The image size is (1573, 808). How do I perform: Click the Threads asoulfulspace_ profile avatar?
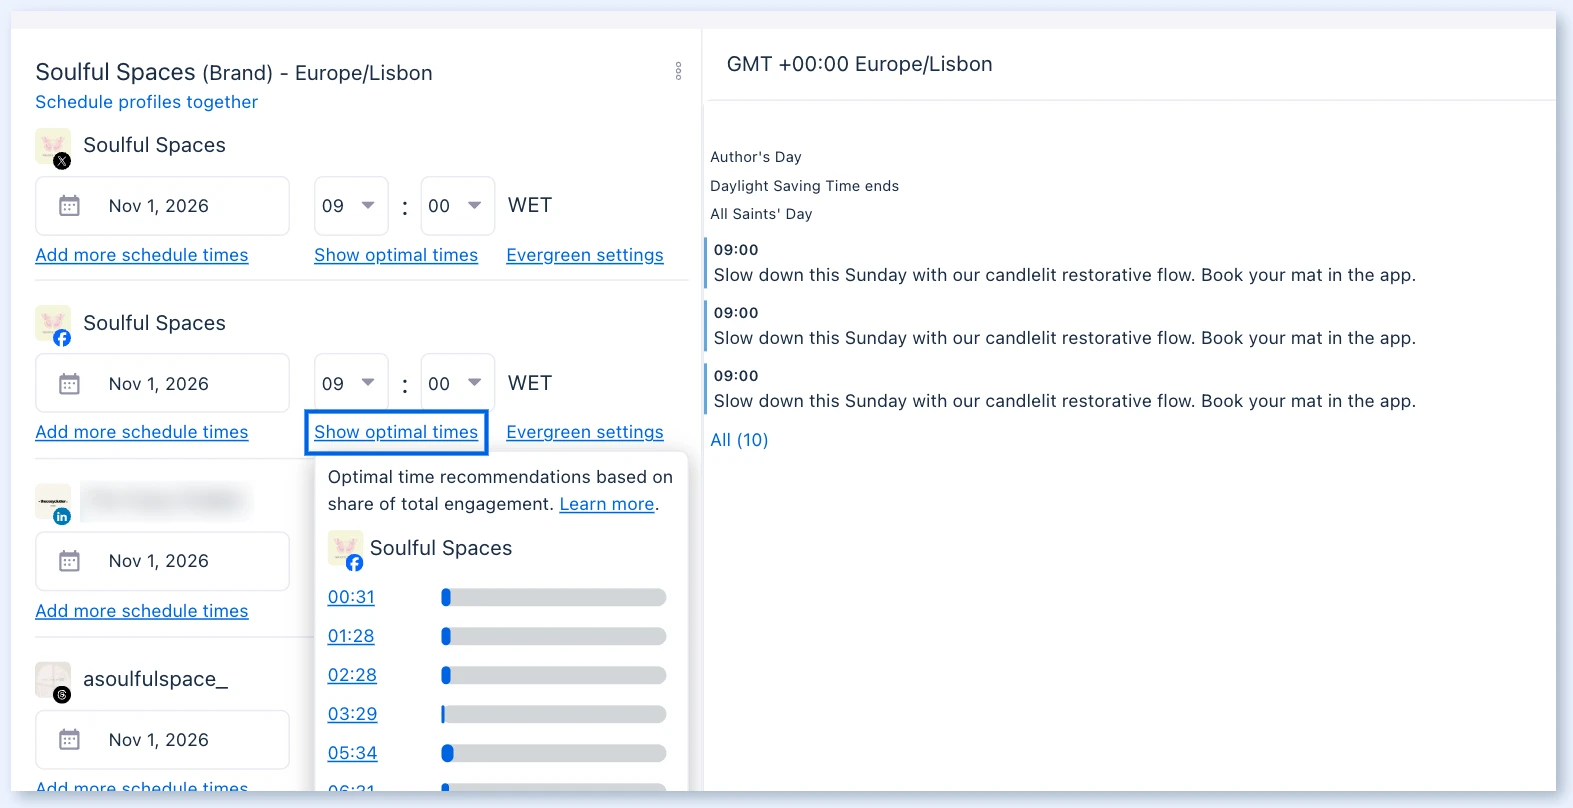pos(53,681)
